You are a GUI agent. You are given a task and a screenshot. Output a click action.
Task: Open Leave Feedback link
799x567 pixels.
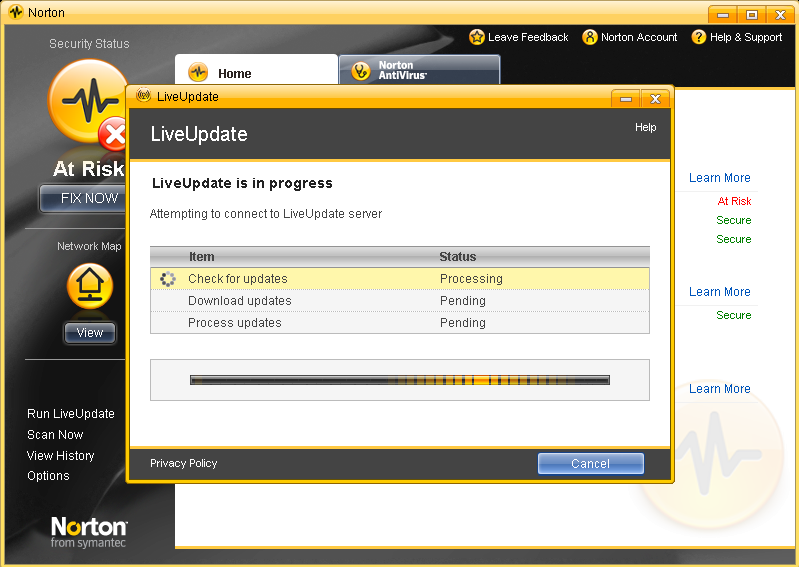pyautogui.click(x=528, y=37)
